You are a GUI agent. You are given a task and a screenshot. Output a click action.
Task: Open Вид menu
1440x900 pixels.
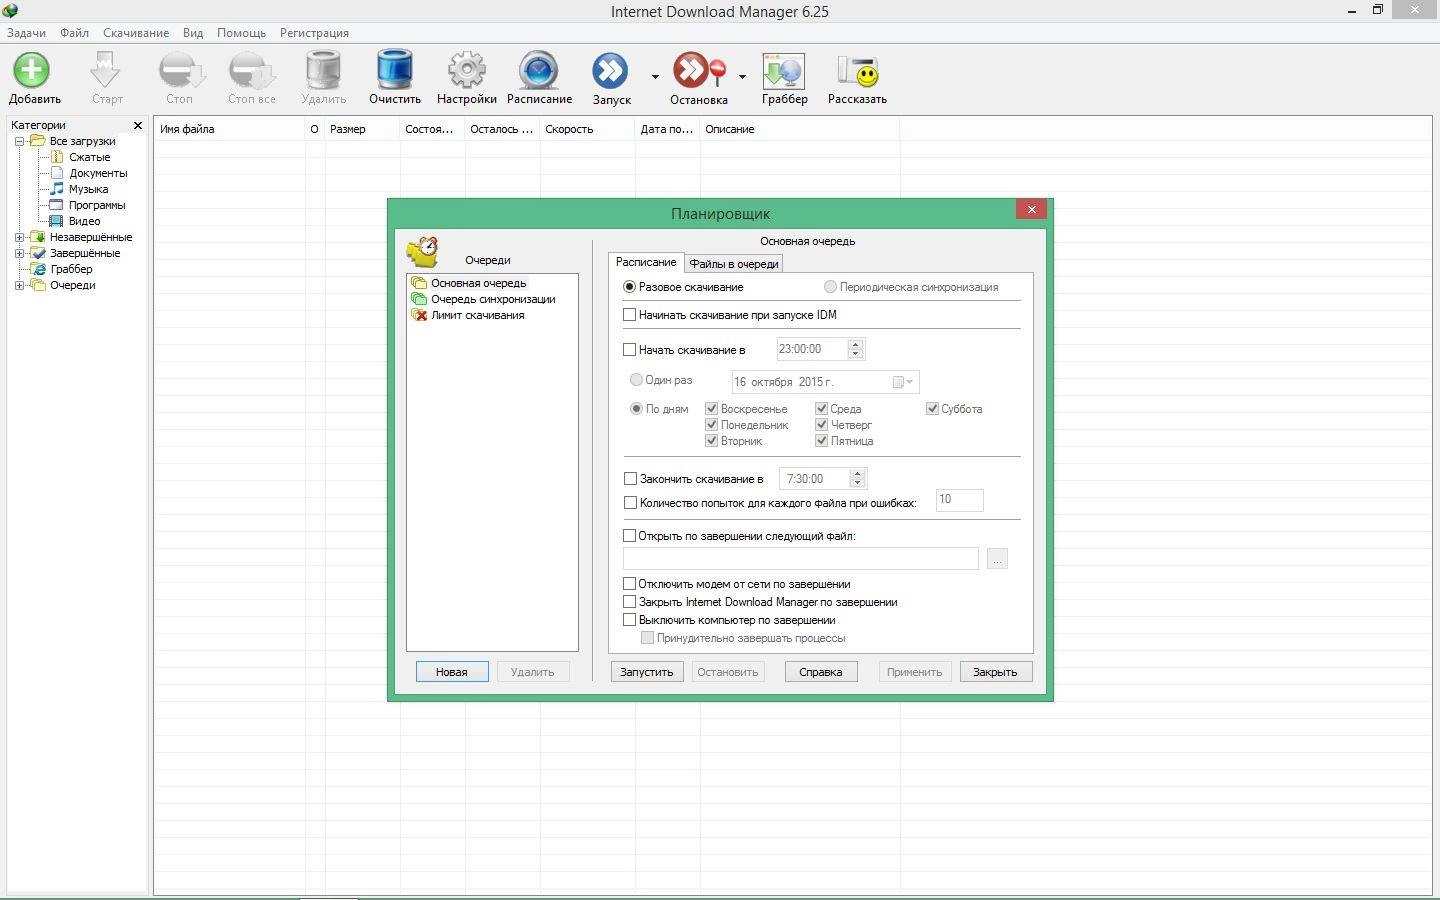tap(193, 33)
